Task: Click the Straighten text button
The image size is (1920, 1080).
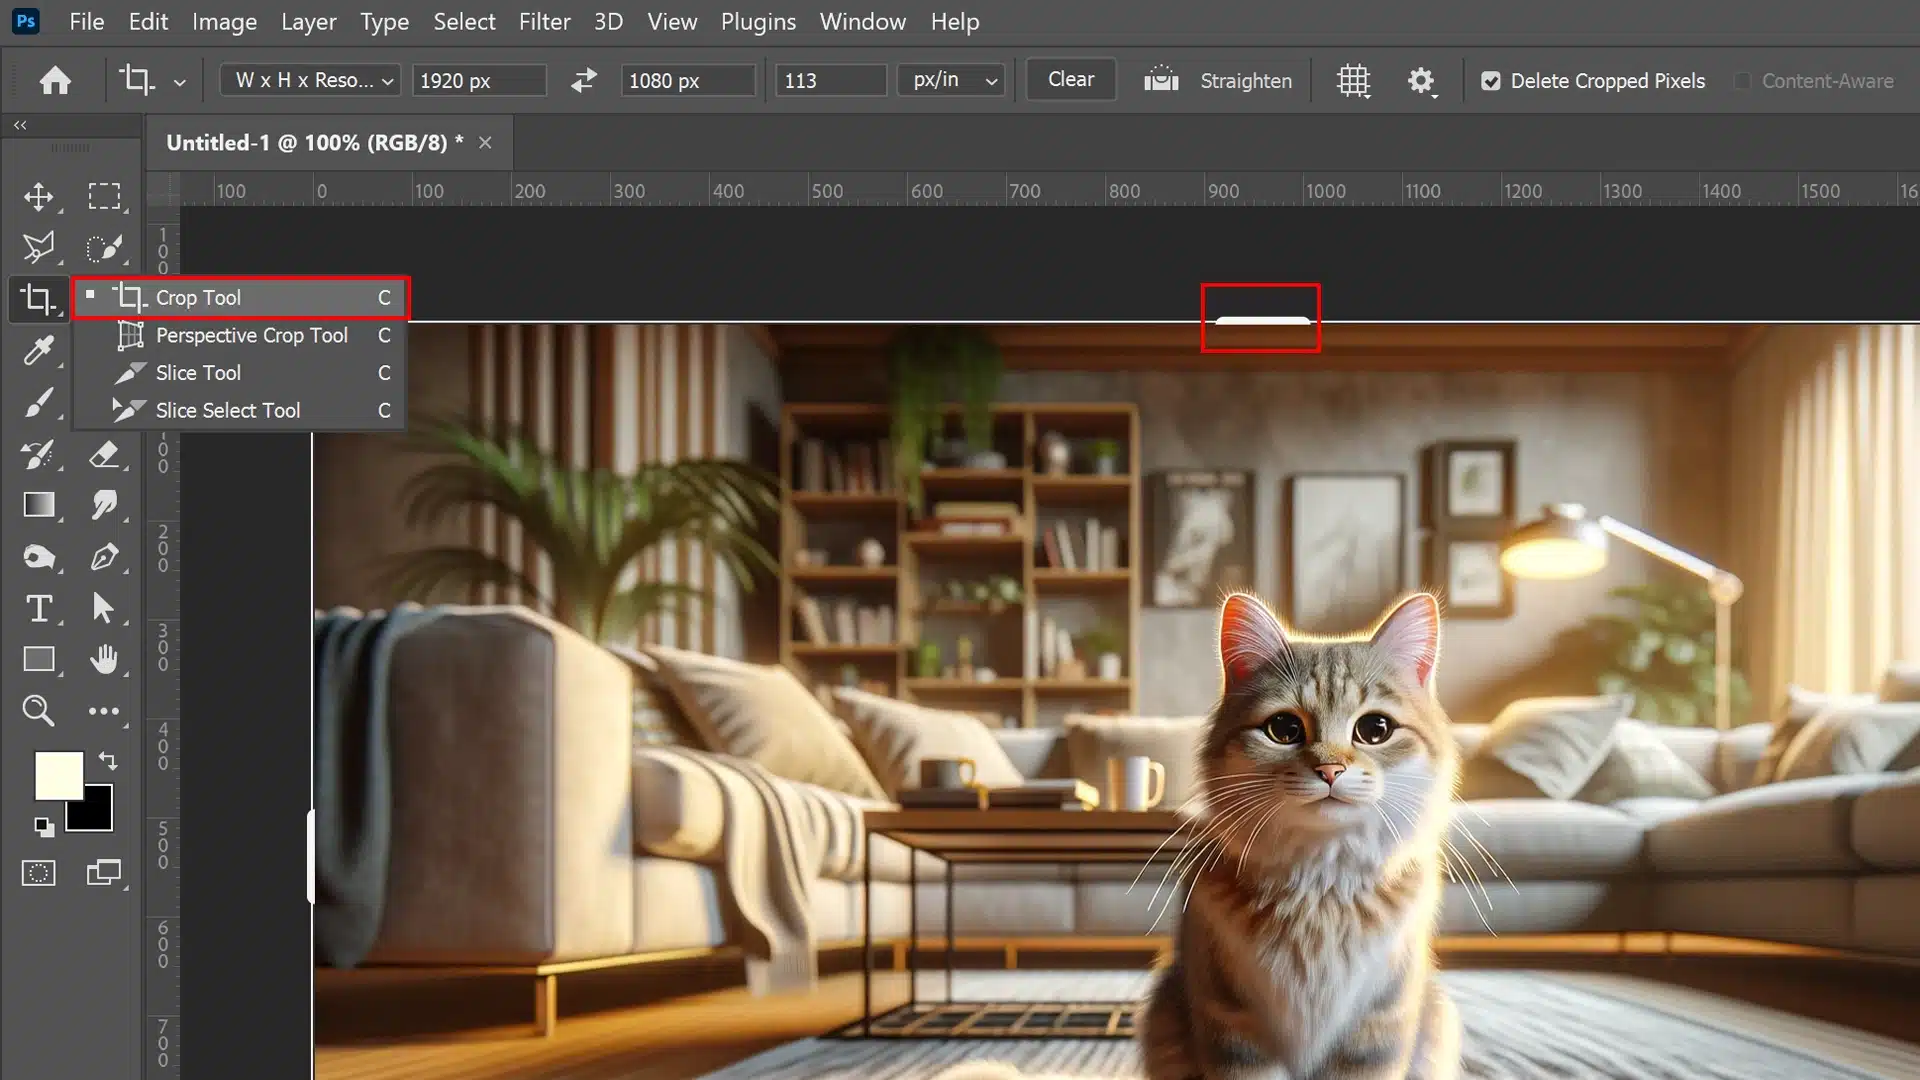Action: pyautogui.click(x=1246, y=80)
